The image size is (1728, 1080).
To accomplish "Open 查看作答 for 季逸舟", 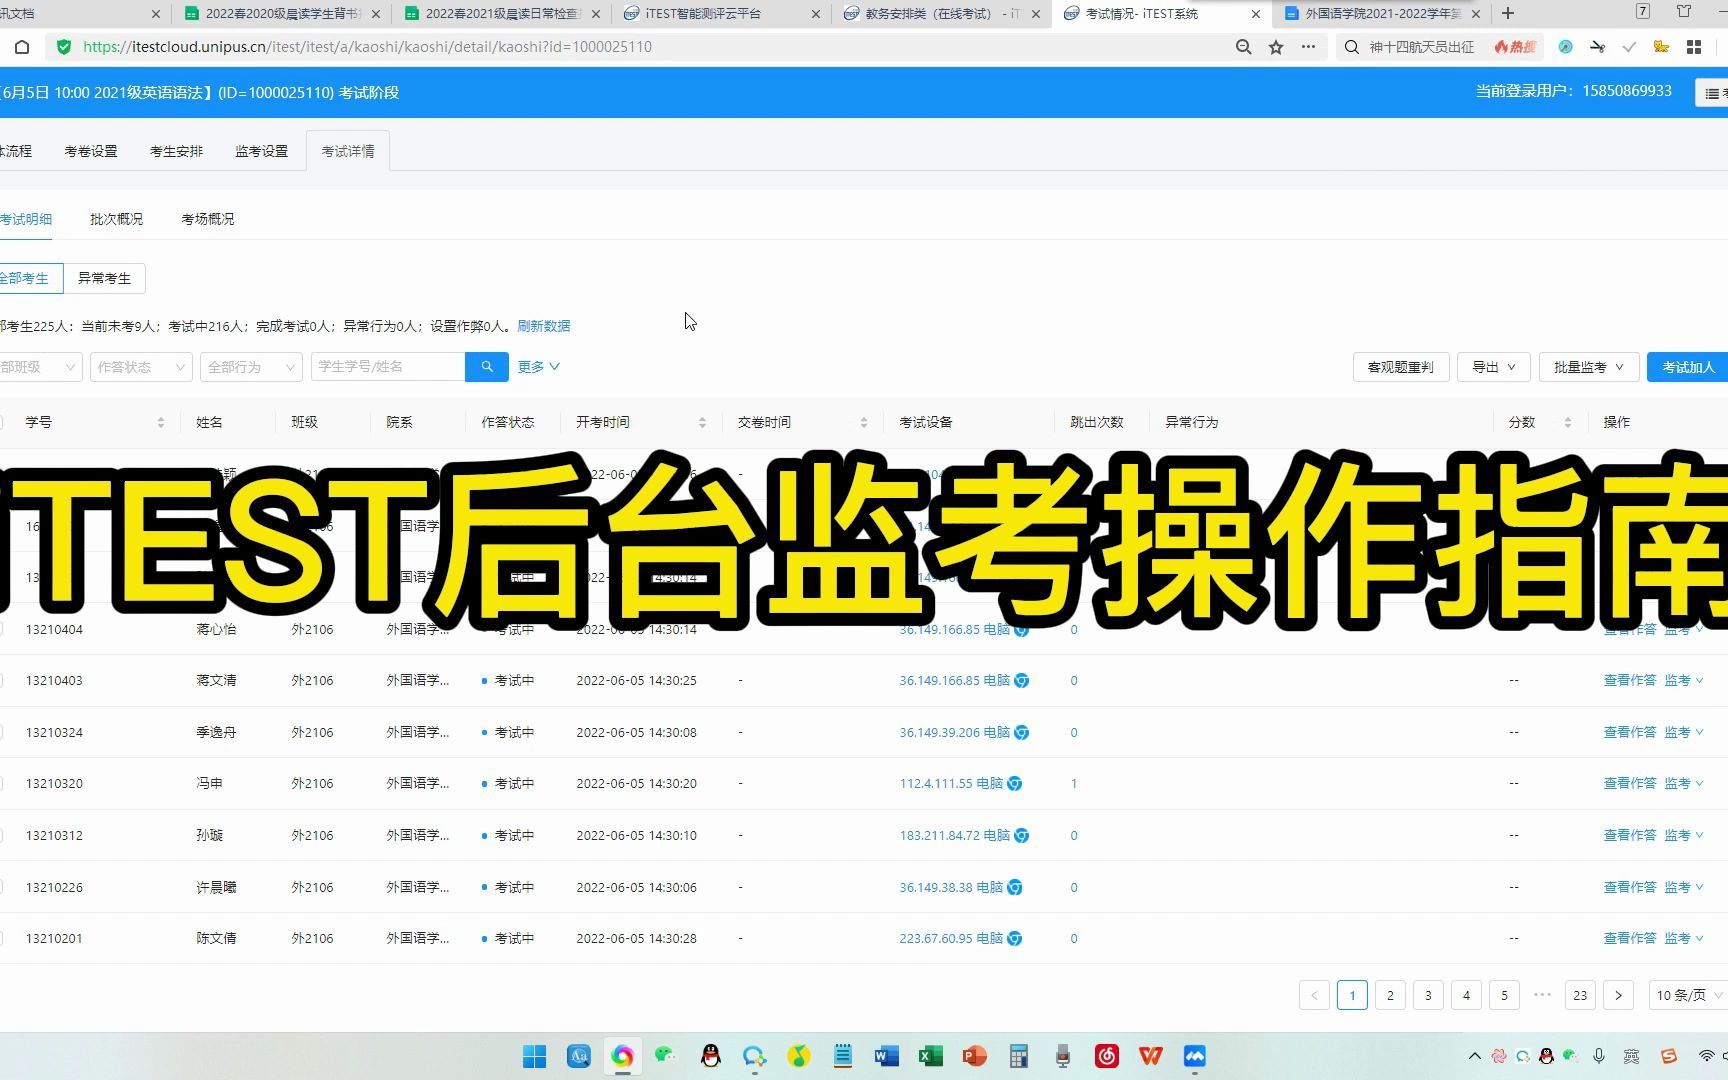I will (1630, 732).
